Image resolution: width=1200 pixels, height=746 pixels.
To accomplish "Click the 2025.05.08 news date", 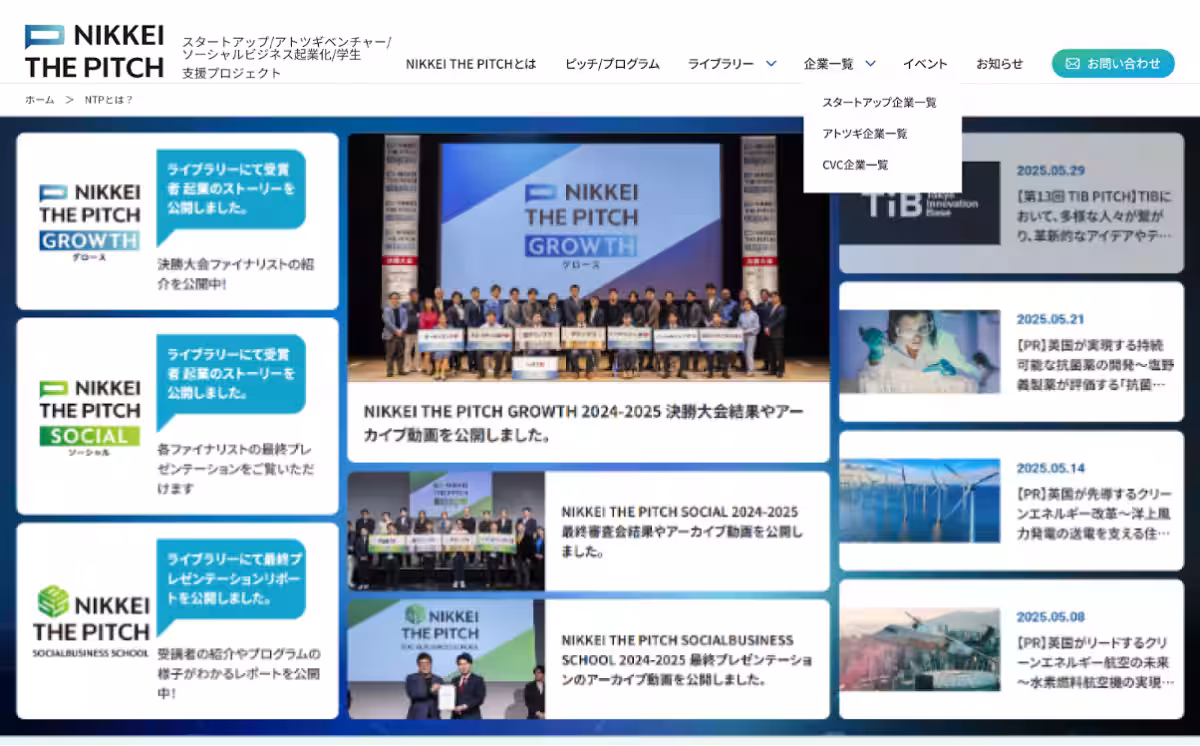I will 1051,617.
